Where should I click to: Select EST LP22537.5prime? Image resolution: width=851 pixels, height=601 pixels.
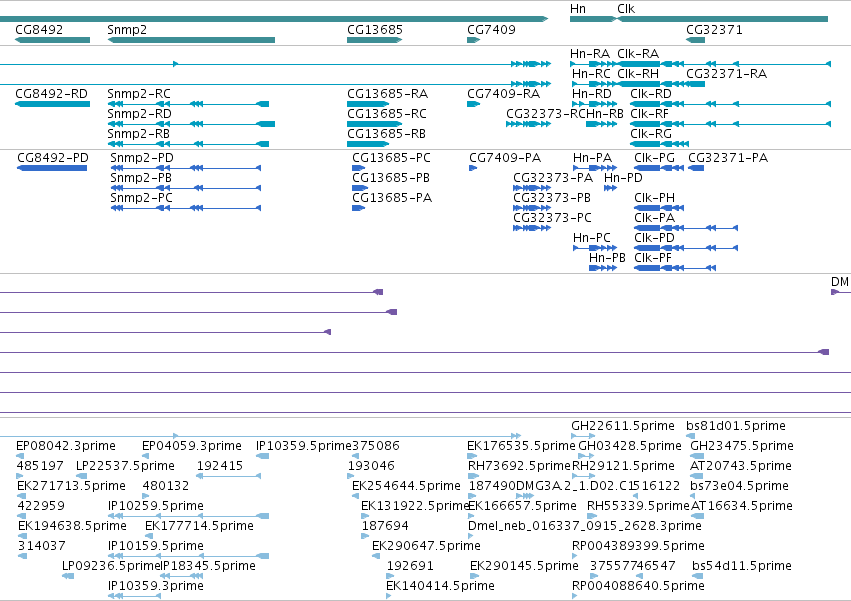click(x=125, y=466)
